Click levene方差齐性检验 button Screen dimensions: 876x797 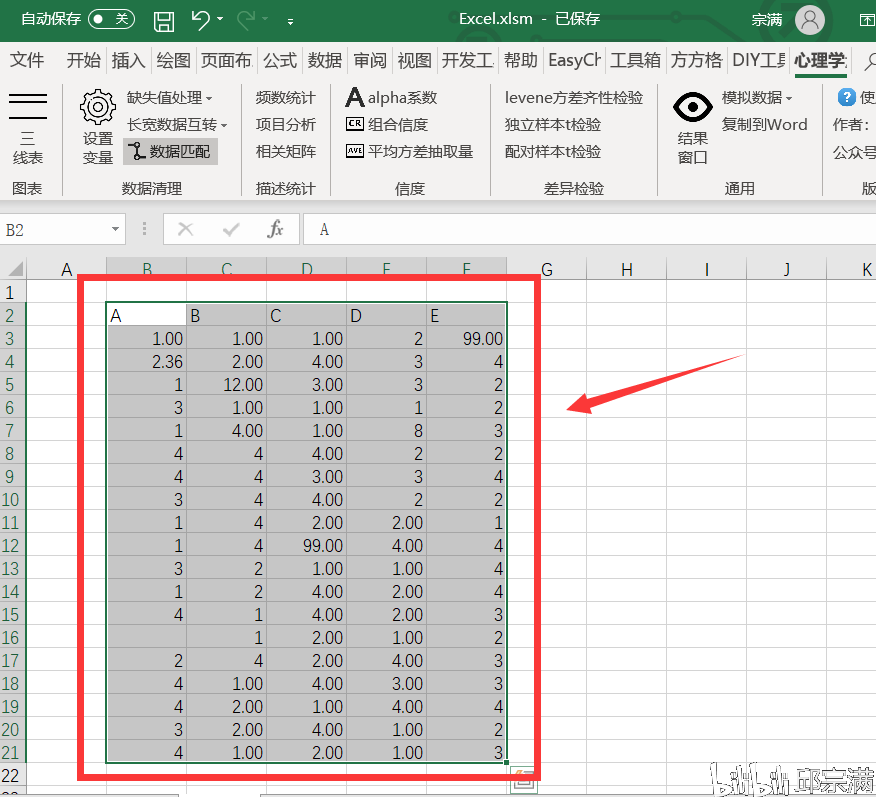(574, 98)
